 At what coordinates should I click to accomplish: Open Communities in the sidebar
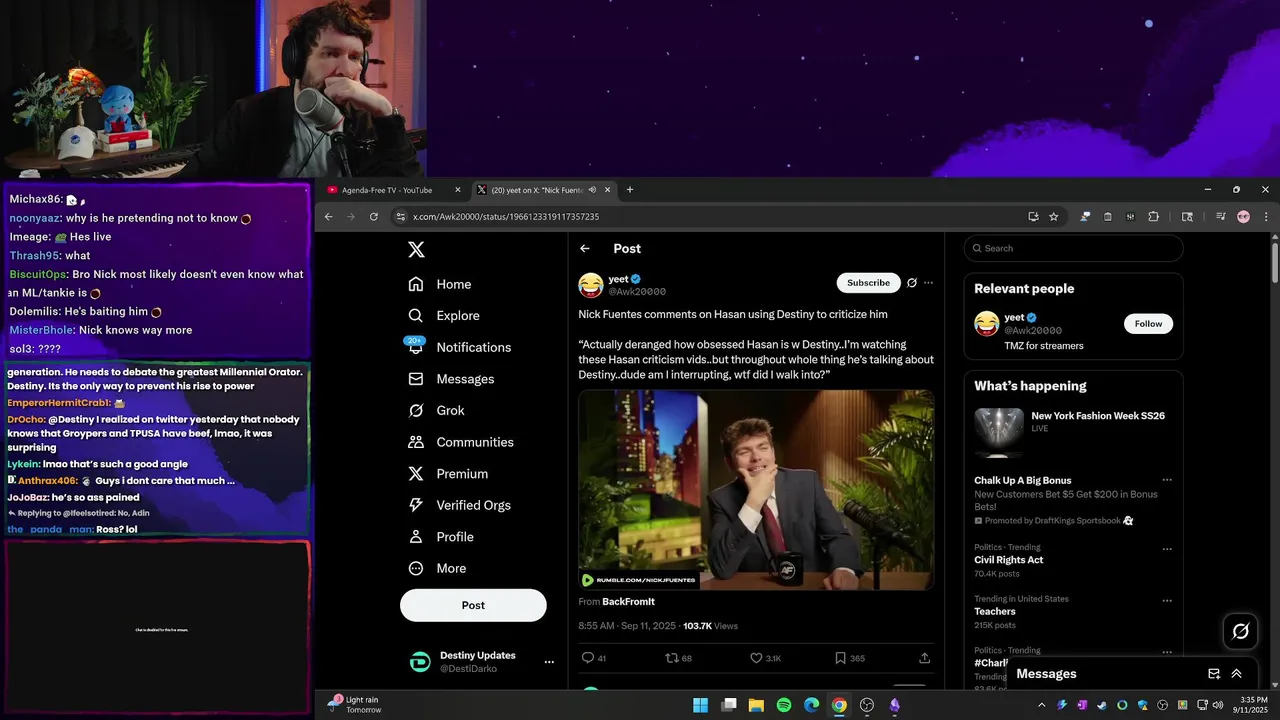[461, 442]
